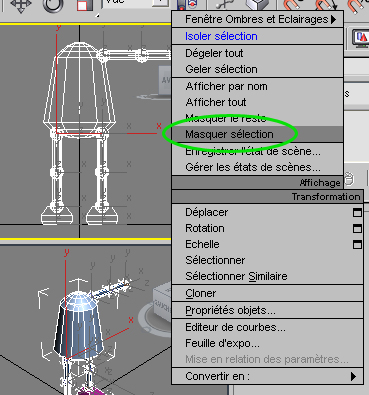This screenshot has height=395, width=369.
Task: Click the monitor icon in right panel
Action: click(x=361, y=37)
